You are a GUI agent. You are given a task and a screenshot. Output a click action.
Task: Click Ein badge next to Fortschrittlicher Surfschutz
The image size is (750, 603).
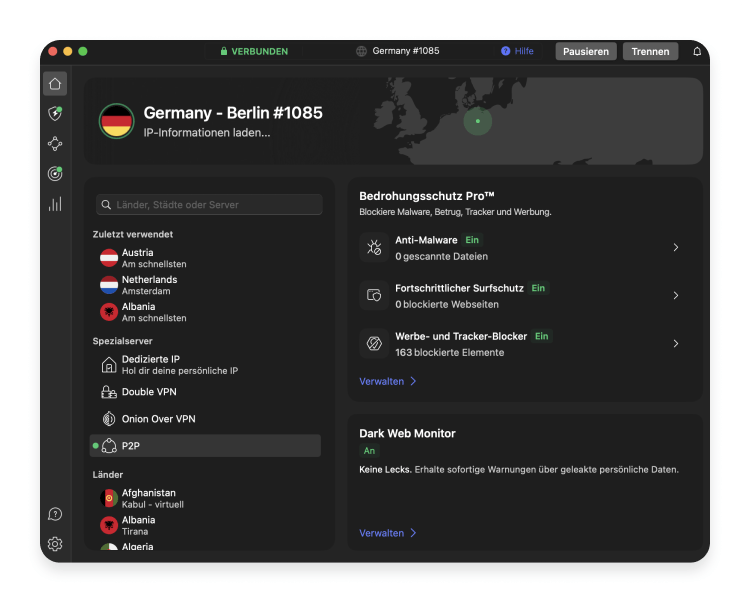(538, 288)
